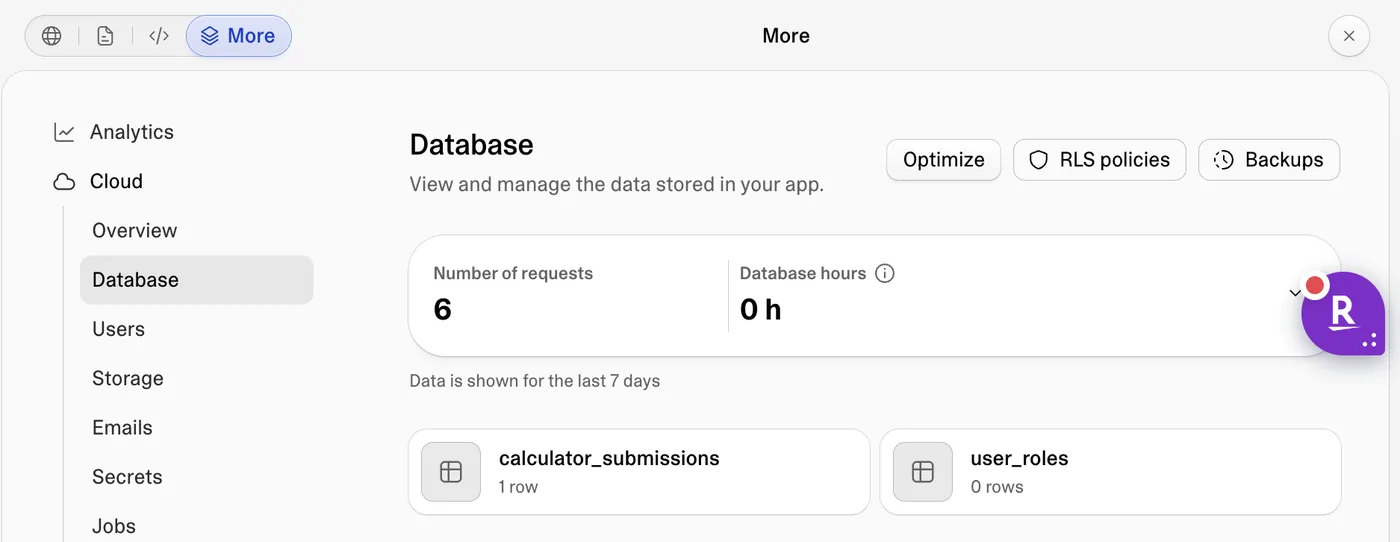Open Backups
This screenshot has height=542, width=1400.
click(1269, 160)
